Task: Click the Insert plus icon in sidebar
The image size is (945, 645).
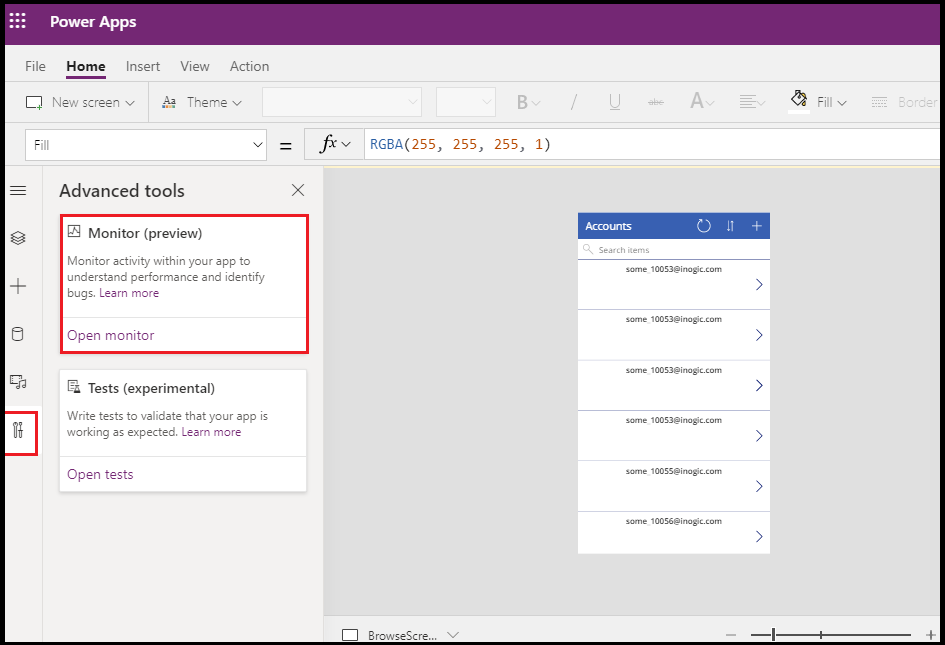Action: [x=18, y=286]
